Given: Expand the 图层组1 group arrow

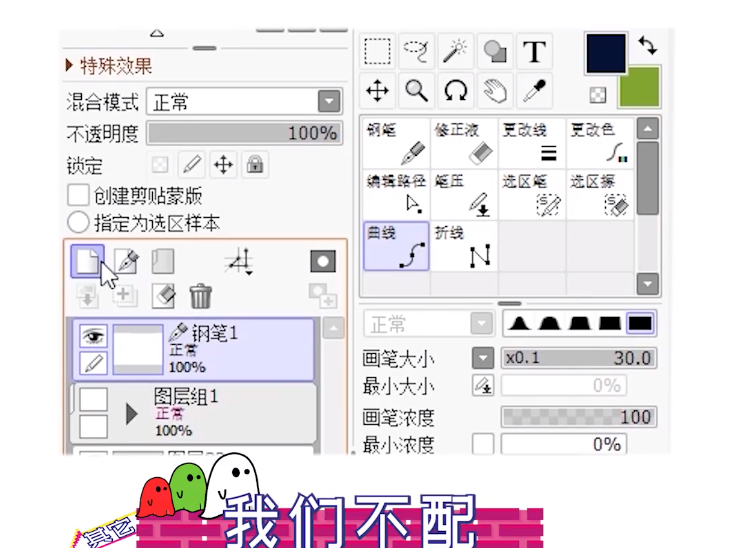Looking at the screenshot, I should (x=131, y=414).
